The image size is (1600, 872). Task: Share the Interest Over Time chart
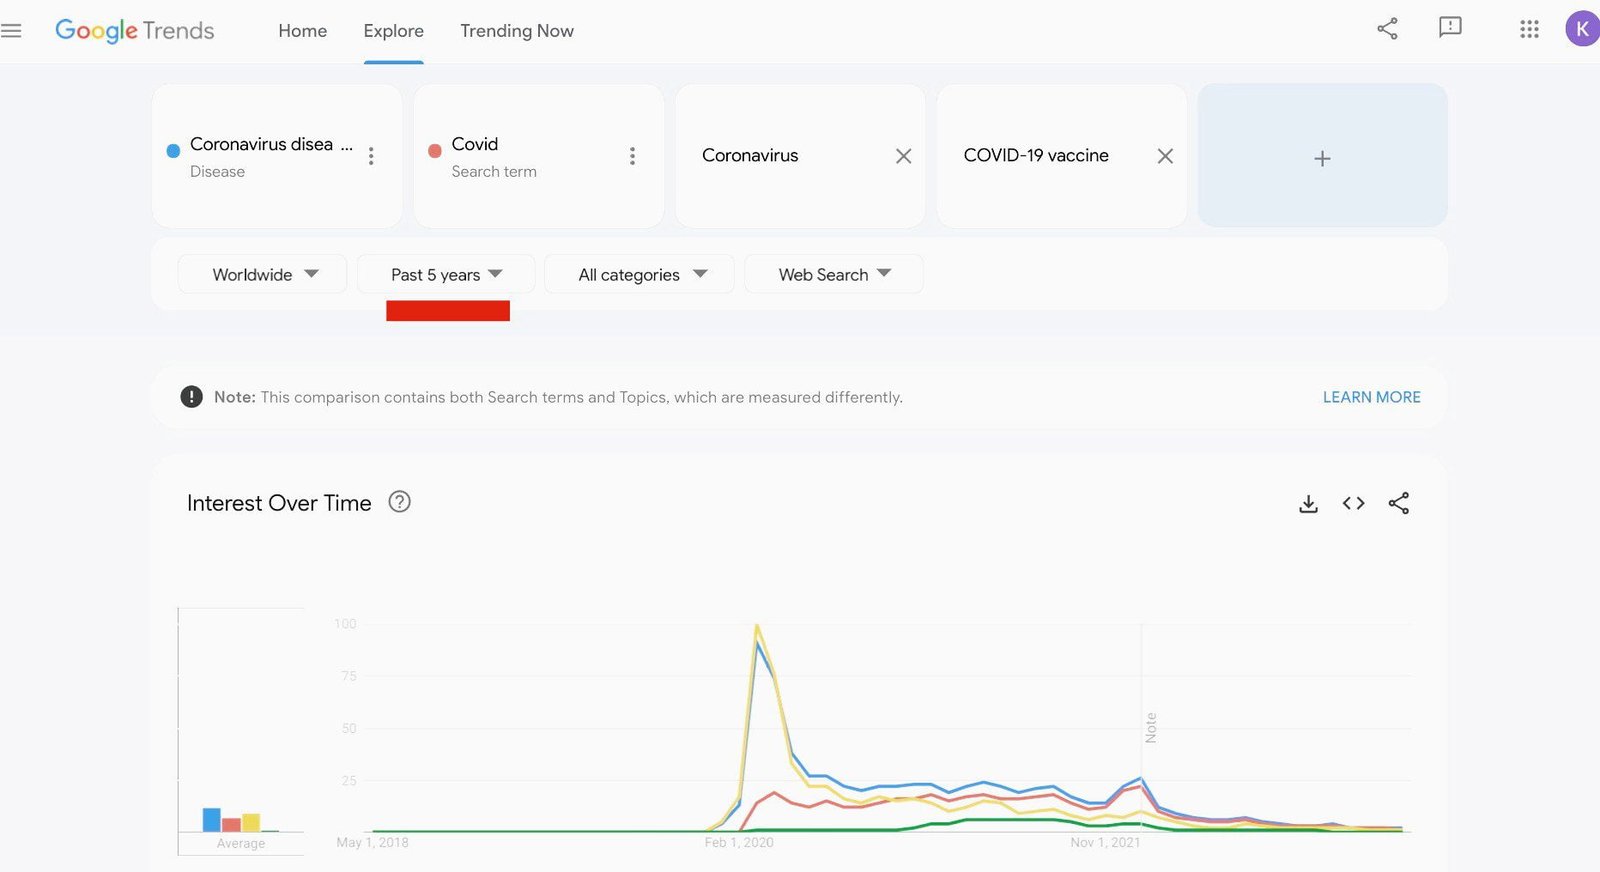click(x=1399, y=503)
